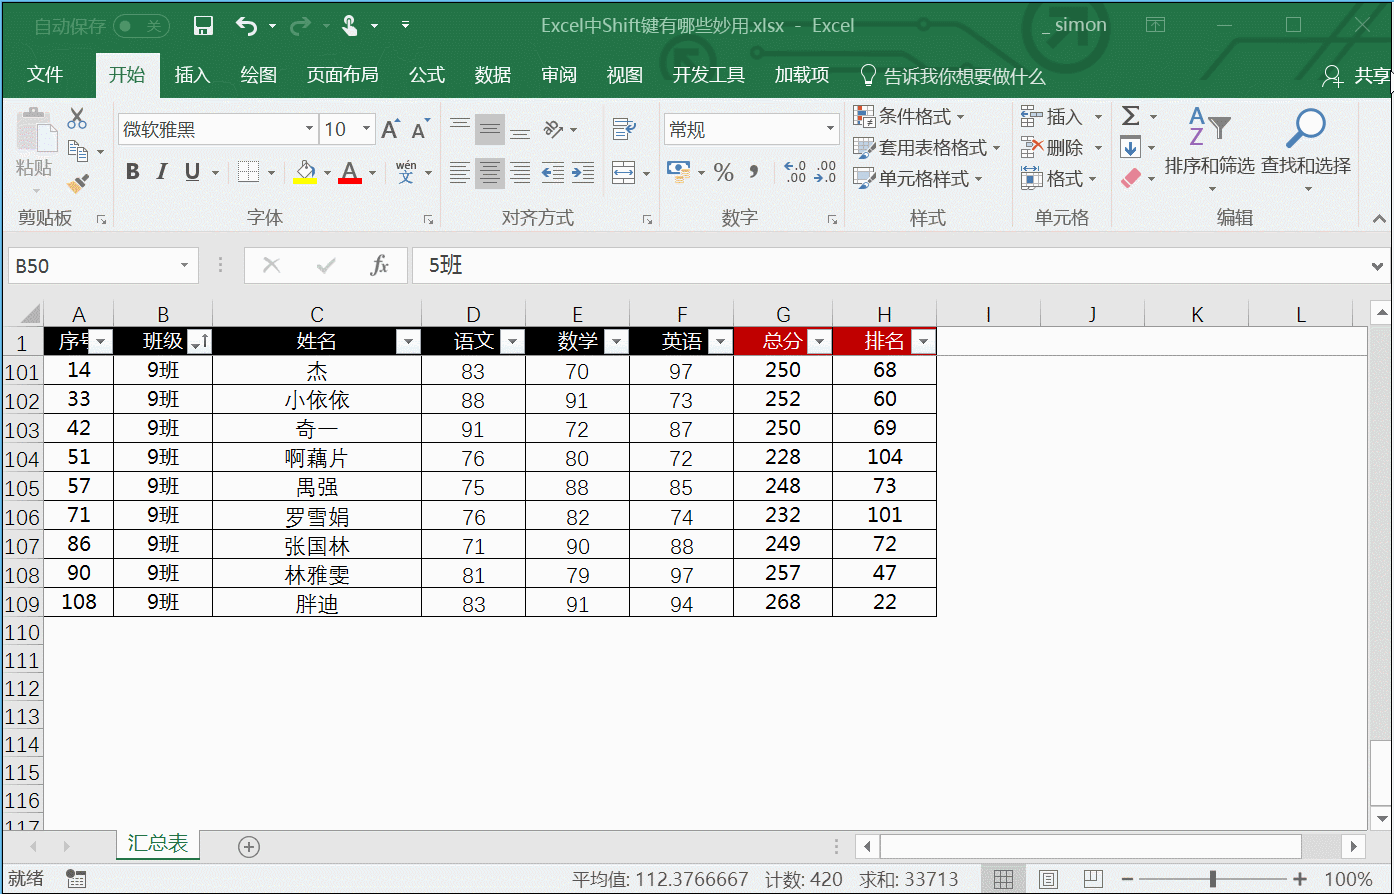Switch to the 数据 ribbon tab
The width and height of the screenshot is (1394, 894).
(492, 75)
